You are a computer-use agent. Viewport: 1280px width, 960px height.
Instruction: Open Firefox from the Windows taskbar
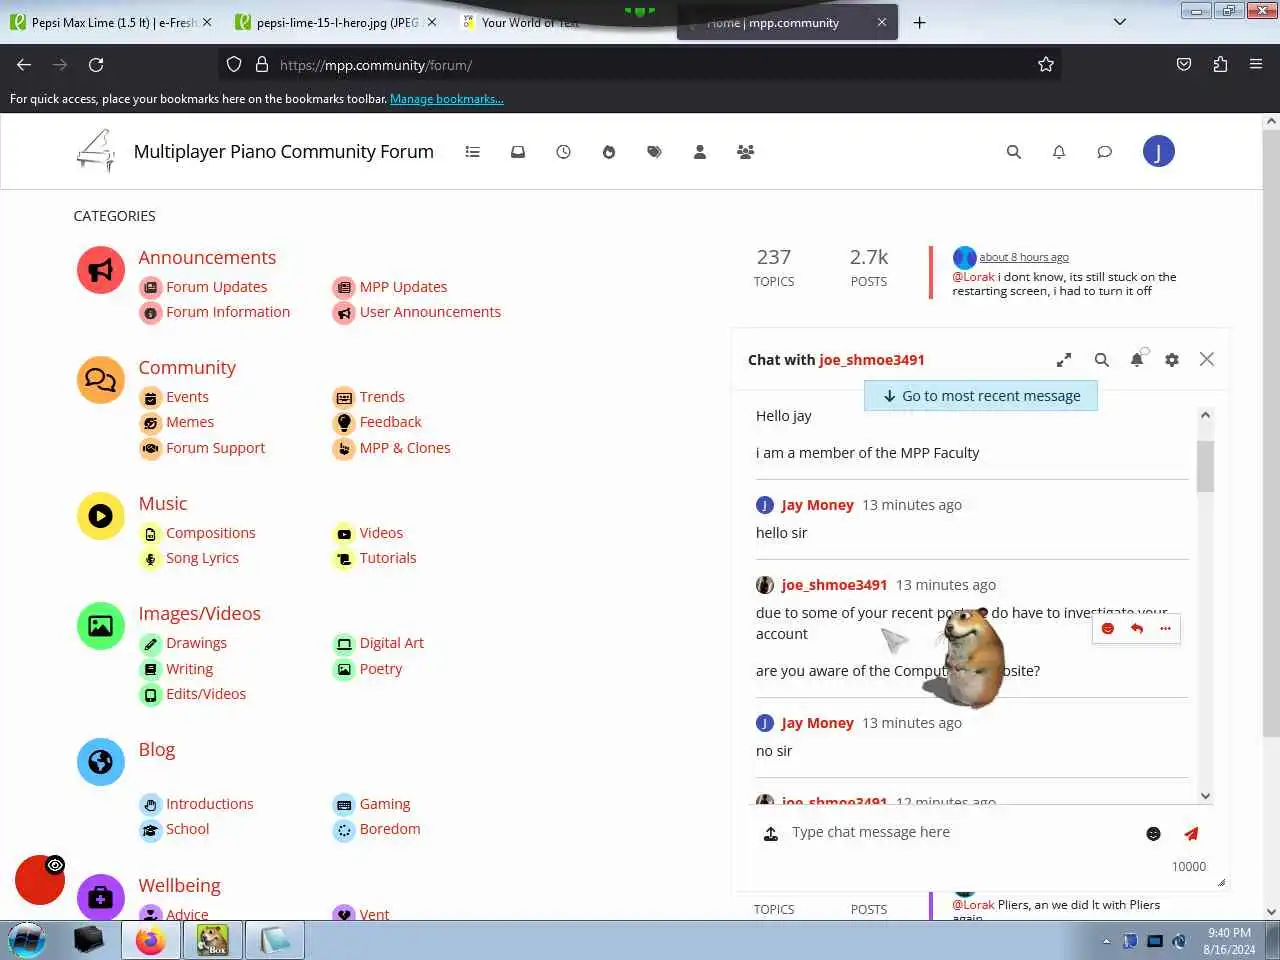tap(151, 941)
